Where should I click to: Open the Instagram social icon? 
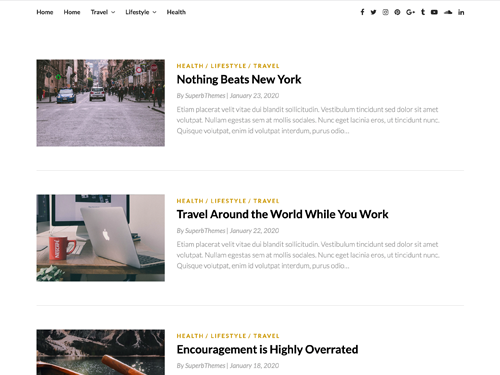click(385, 12)
